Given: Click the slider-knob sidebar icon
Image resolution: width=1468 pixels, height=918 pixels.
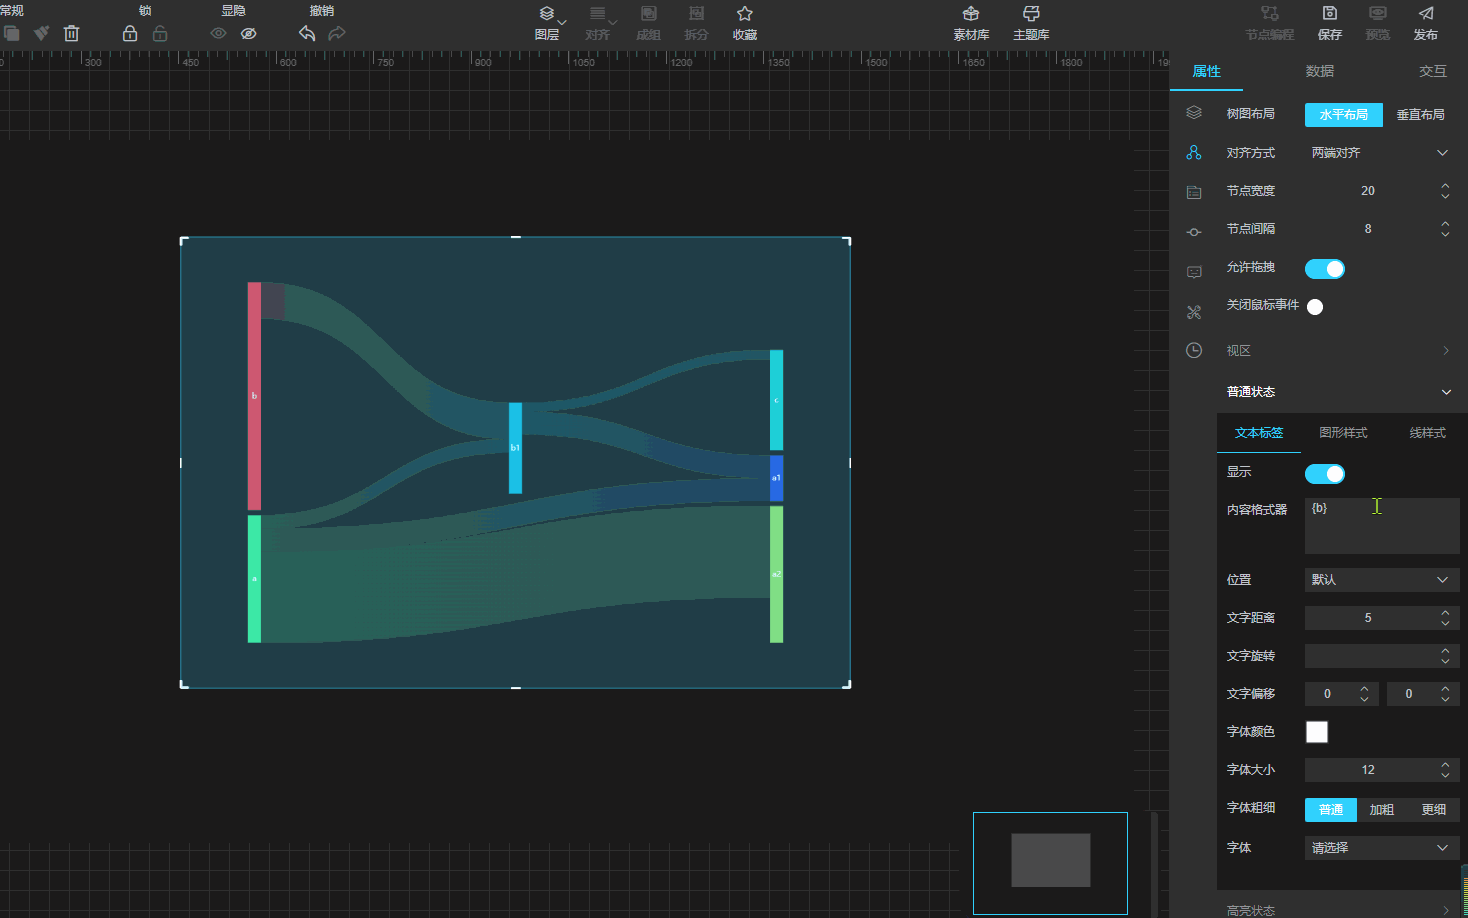Looking at the screenshot, I should pos(1194,232).
